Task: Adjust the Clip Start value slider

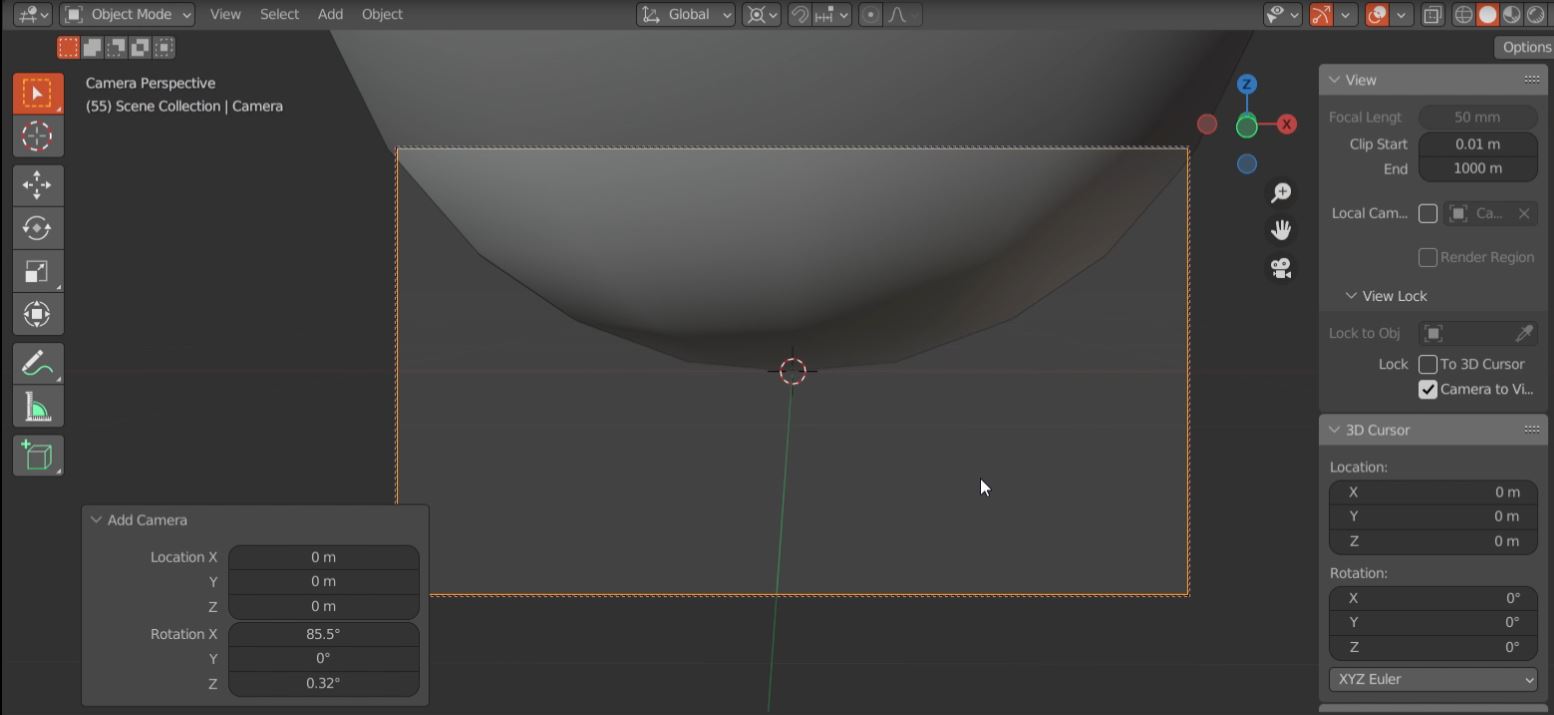Action: click(x=1477, y=143)
